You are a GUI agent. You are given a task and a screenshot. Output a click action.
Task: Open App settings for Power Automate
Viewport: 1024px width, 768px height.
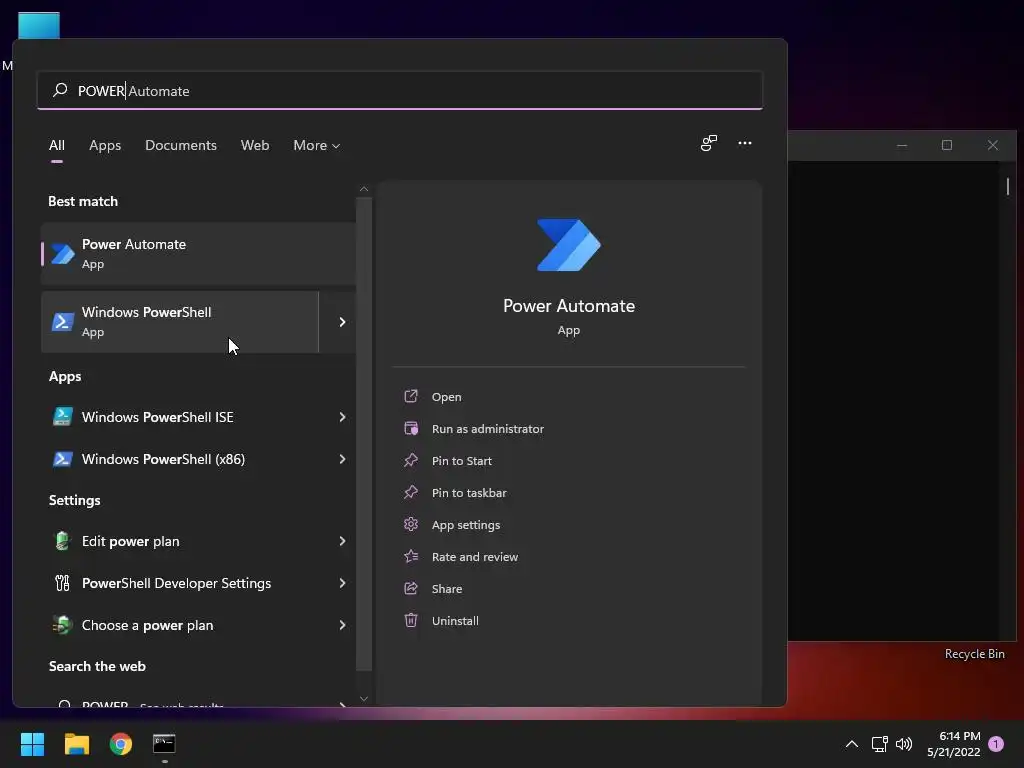coord(466,524)
